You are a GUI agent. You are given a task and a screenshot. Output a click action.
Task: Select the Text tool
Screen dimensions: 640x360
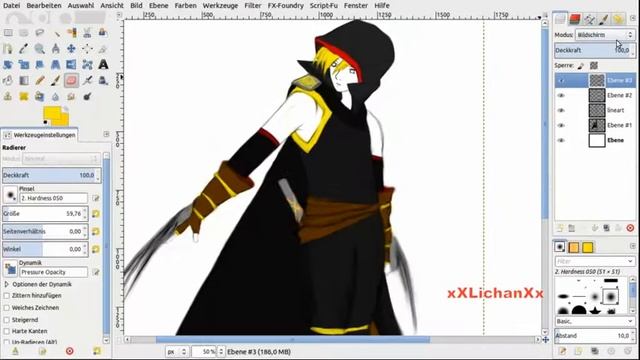click(x=103, y=64)
